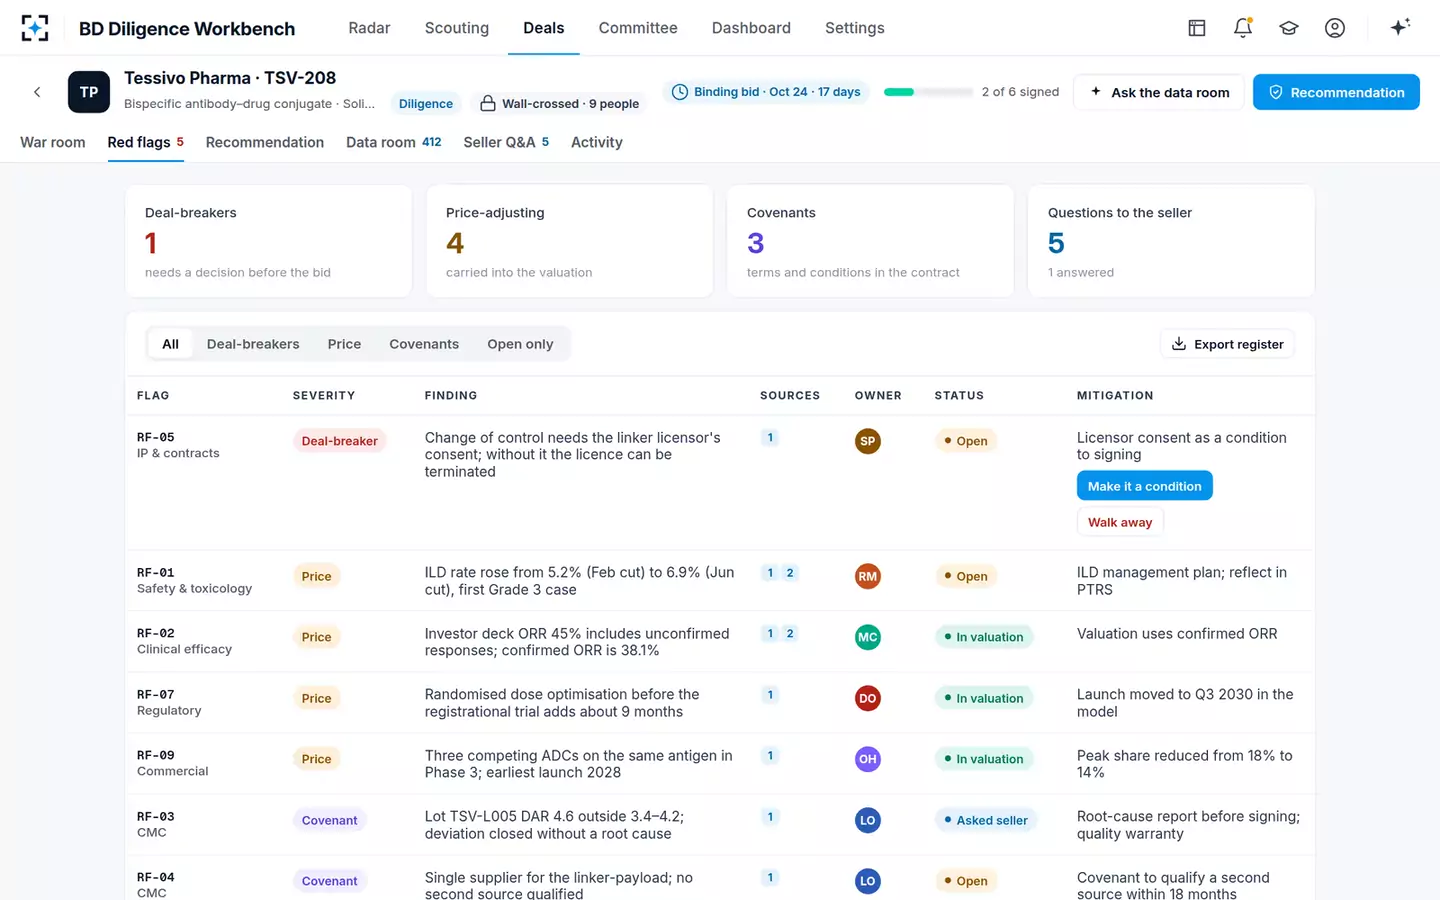Open the Deal-breakers summary card
Image resolution: width=1440 pixels, height=900 pixels.
(269, 241)
